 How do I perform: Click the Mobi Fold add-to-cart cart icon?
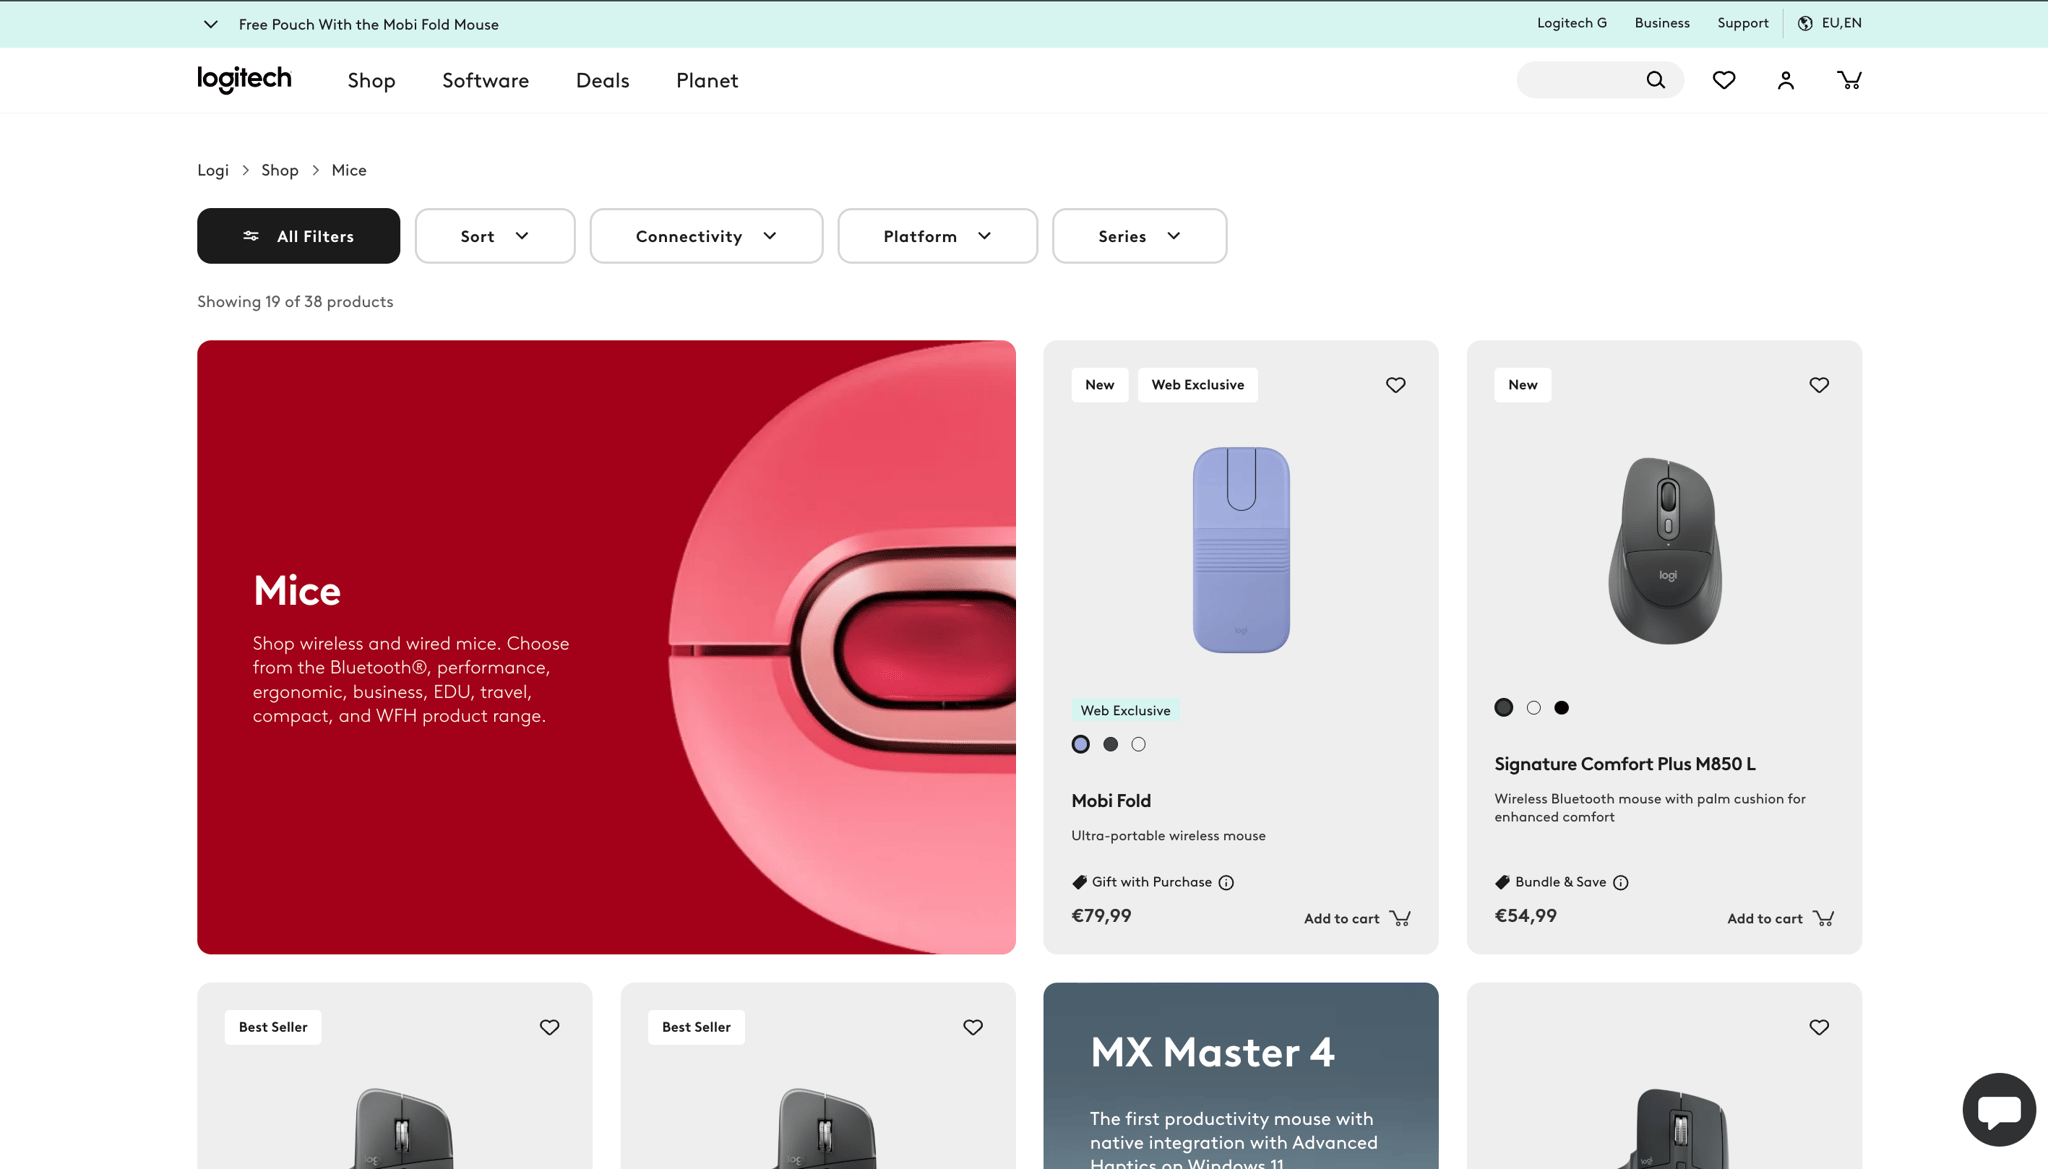[x=1400, y=918]
